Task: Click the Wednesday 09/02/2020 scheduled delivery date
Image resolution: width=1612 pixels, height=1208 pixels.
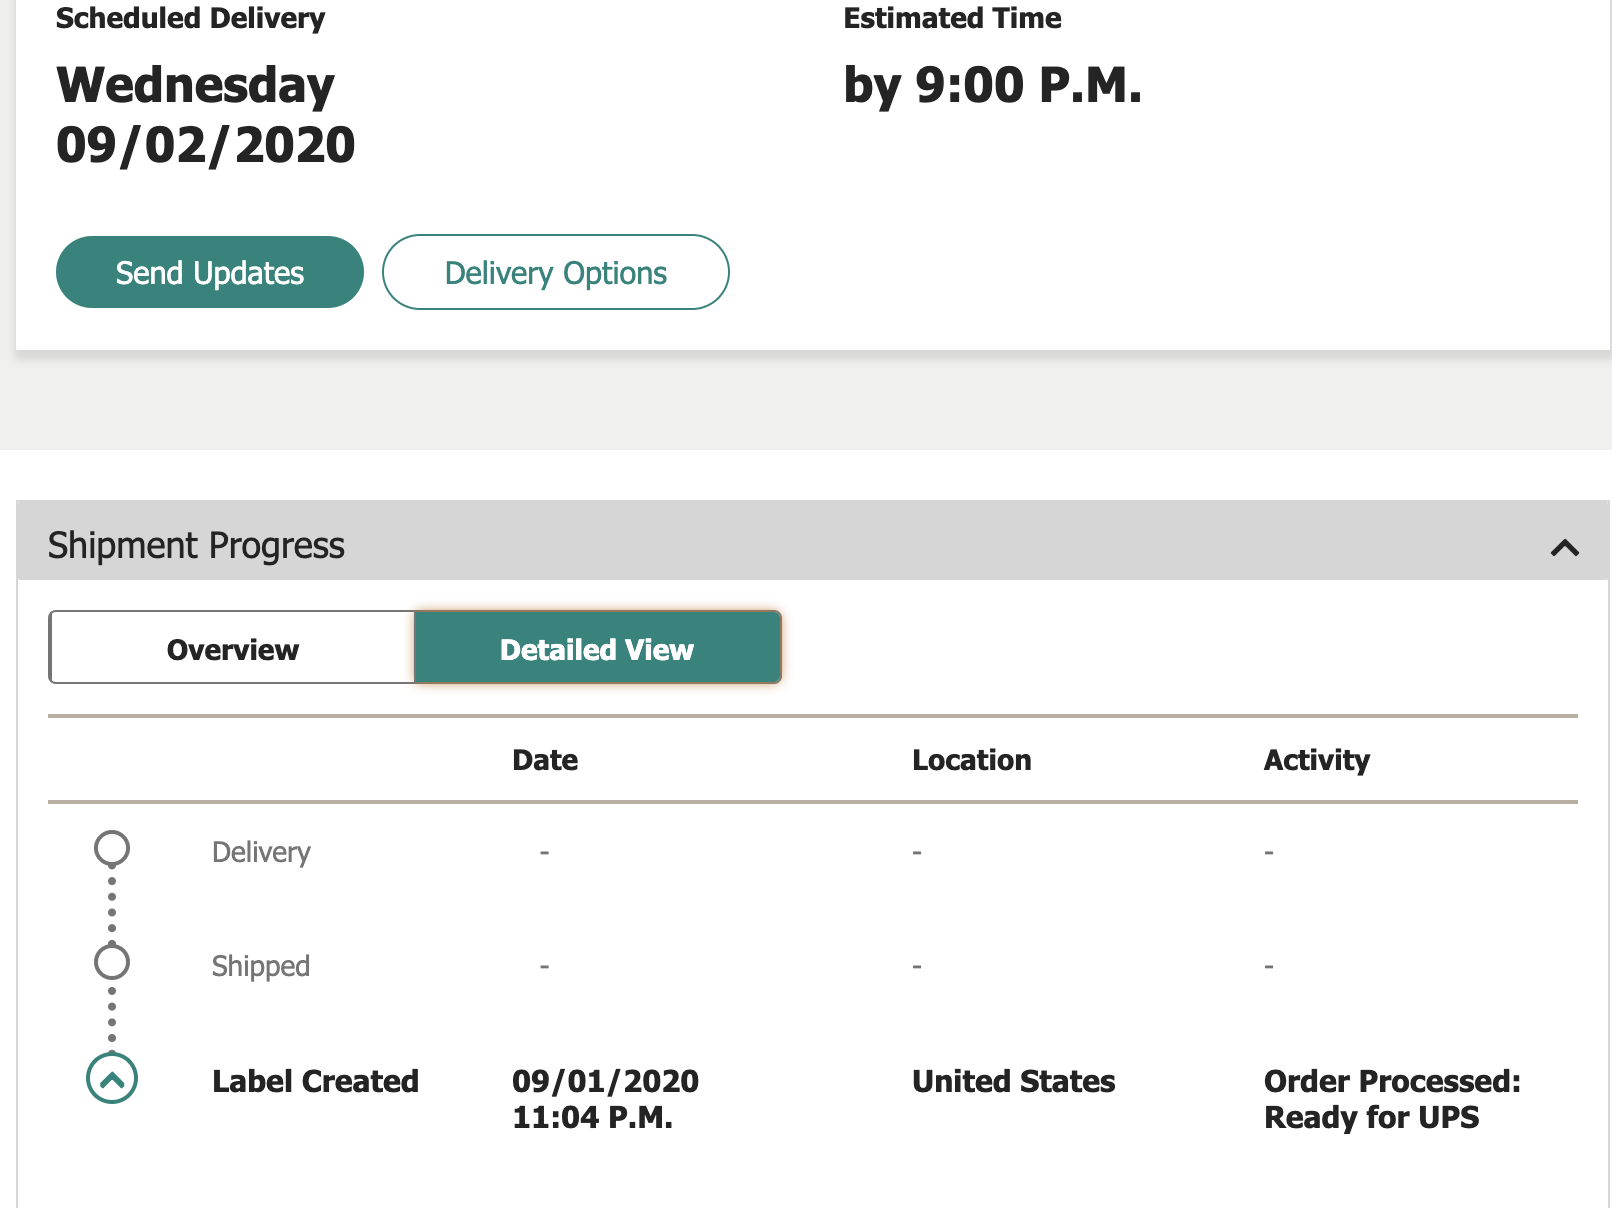Action: [206, 115]
